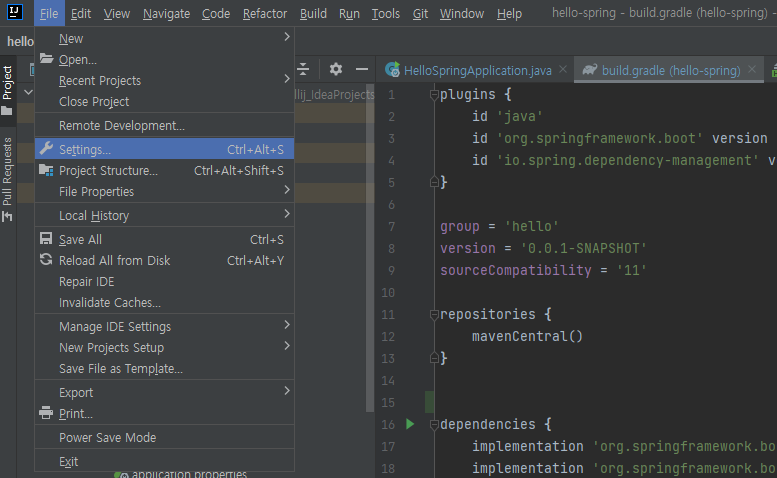The height and width of the screenshot is (478, 777).
Task: Click line number 7 in the gutter
Action: click(x=391, y=226)
